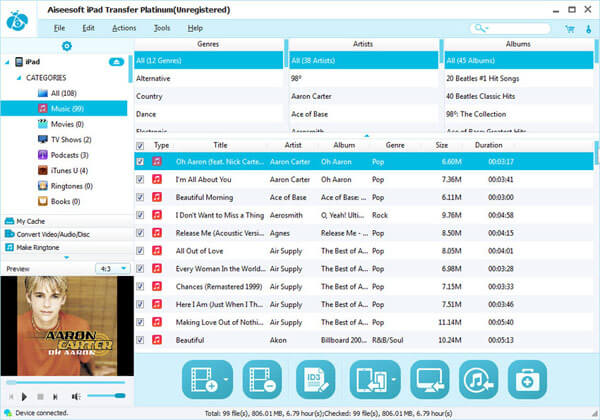600x420 pixels.
Task: Uncheck I'm All About You song
Action: click(140, 179)
